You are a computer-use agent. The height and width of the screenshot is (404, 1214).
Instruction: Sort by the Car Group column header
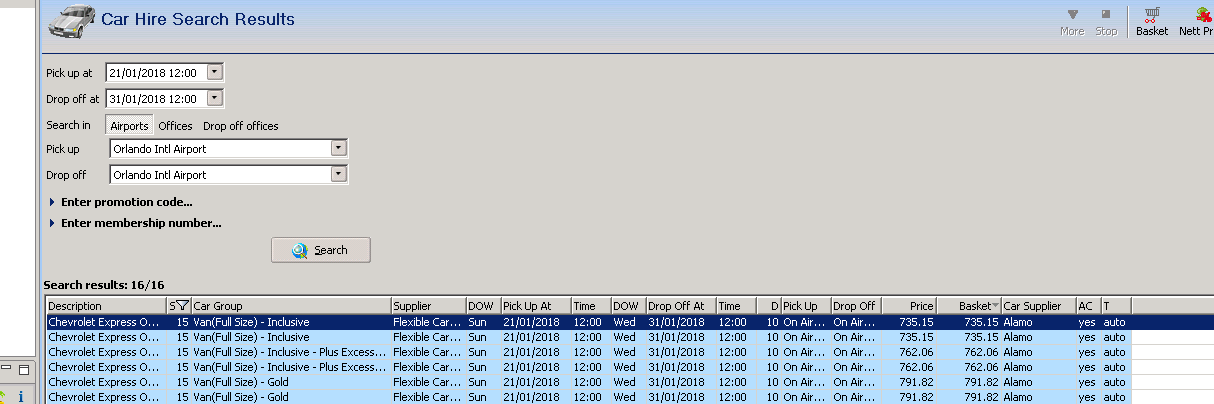tap(291, 306)
